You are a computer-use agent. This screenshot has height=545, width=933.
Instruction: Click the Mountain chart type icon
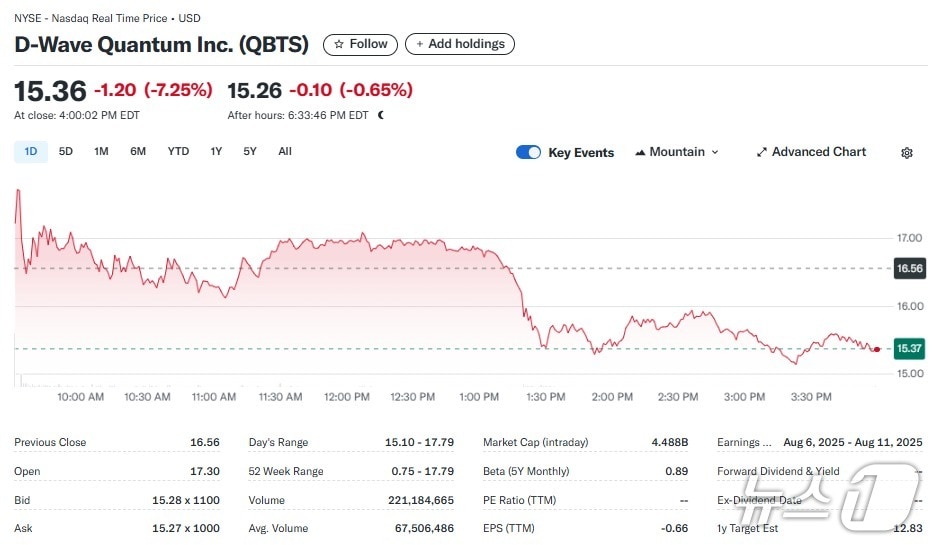pyautogui.click(x=640, y=153)
